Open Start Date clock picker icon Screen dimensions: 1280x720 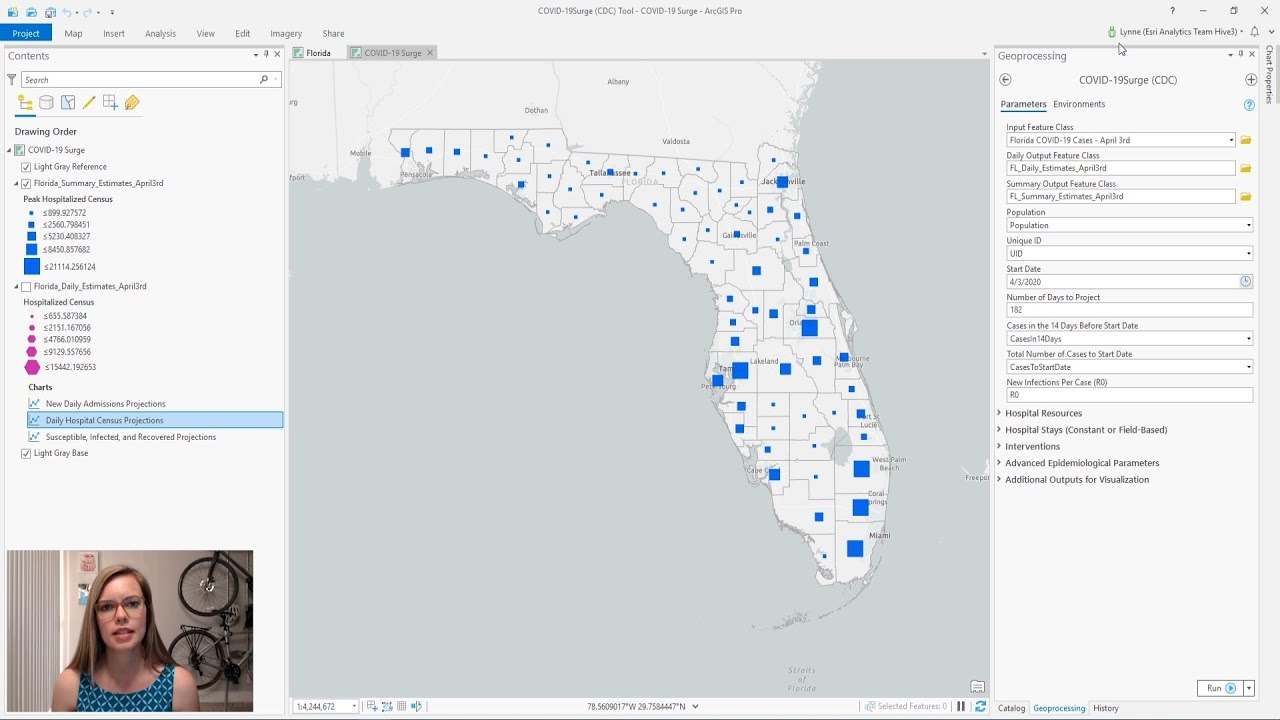pyautogui.click(x=1245, y=282)
